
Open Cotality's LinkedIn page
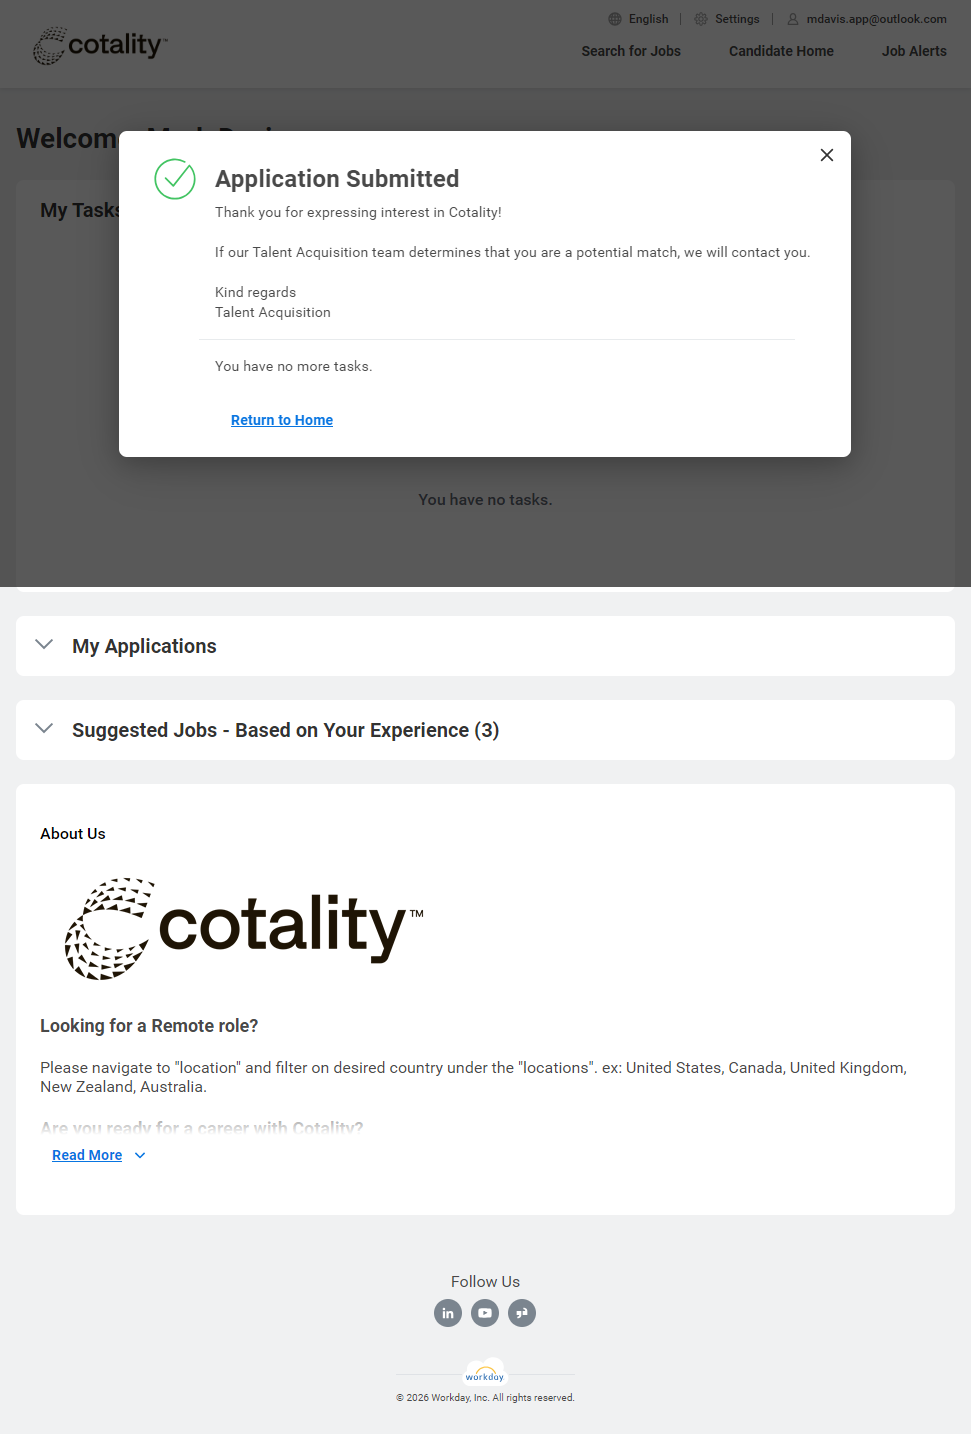click(x=448, y=1313)
